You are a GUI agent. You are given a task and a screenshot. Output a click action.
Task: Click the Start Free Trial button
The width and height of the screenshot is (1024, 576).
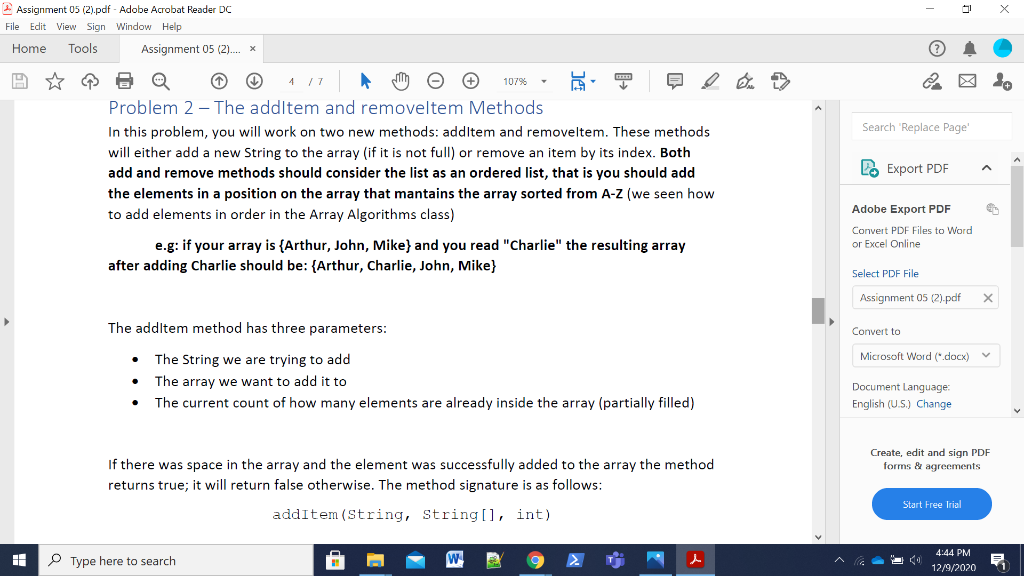tap(931, 504)
